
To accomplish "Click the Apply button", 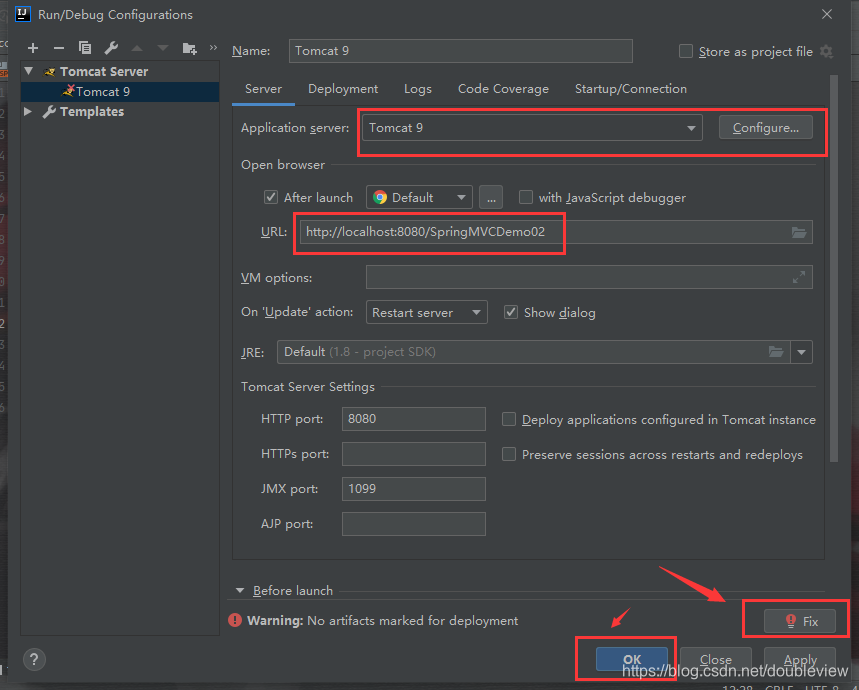I will [x=800, y=659].
